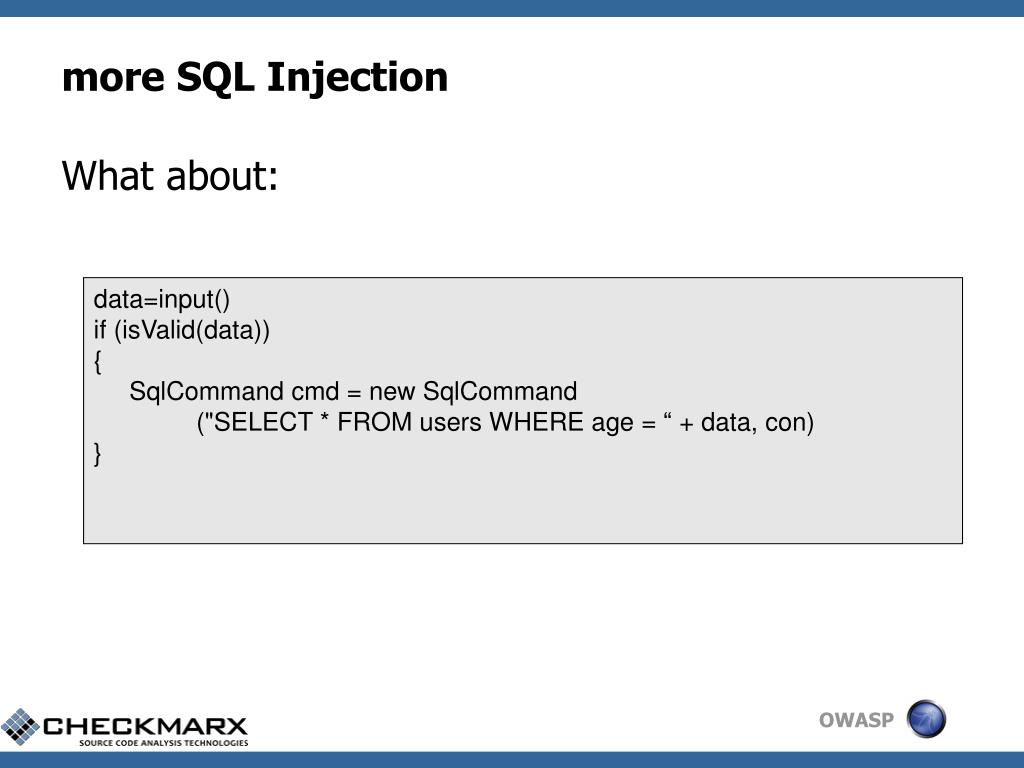Click '+ data, con)' at query end
Screen dimensions: 1024x768
coord(746,422)
